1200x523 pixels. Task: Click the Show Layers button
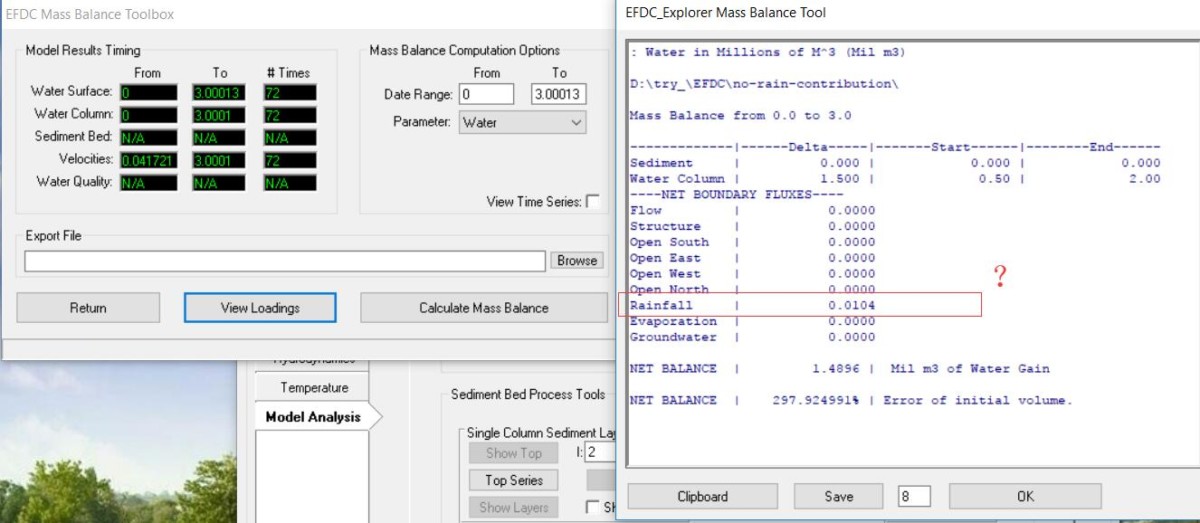pos(514,508)
